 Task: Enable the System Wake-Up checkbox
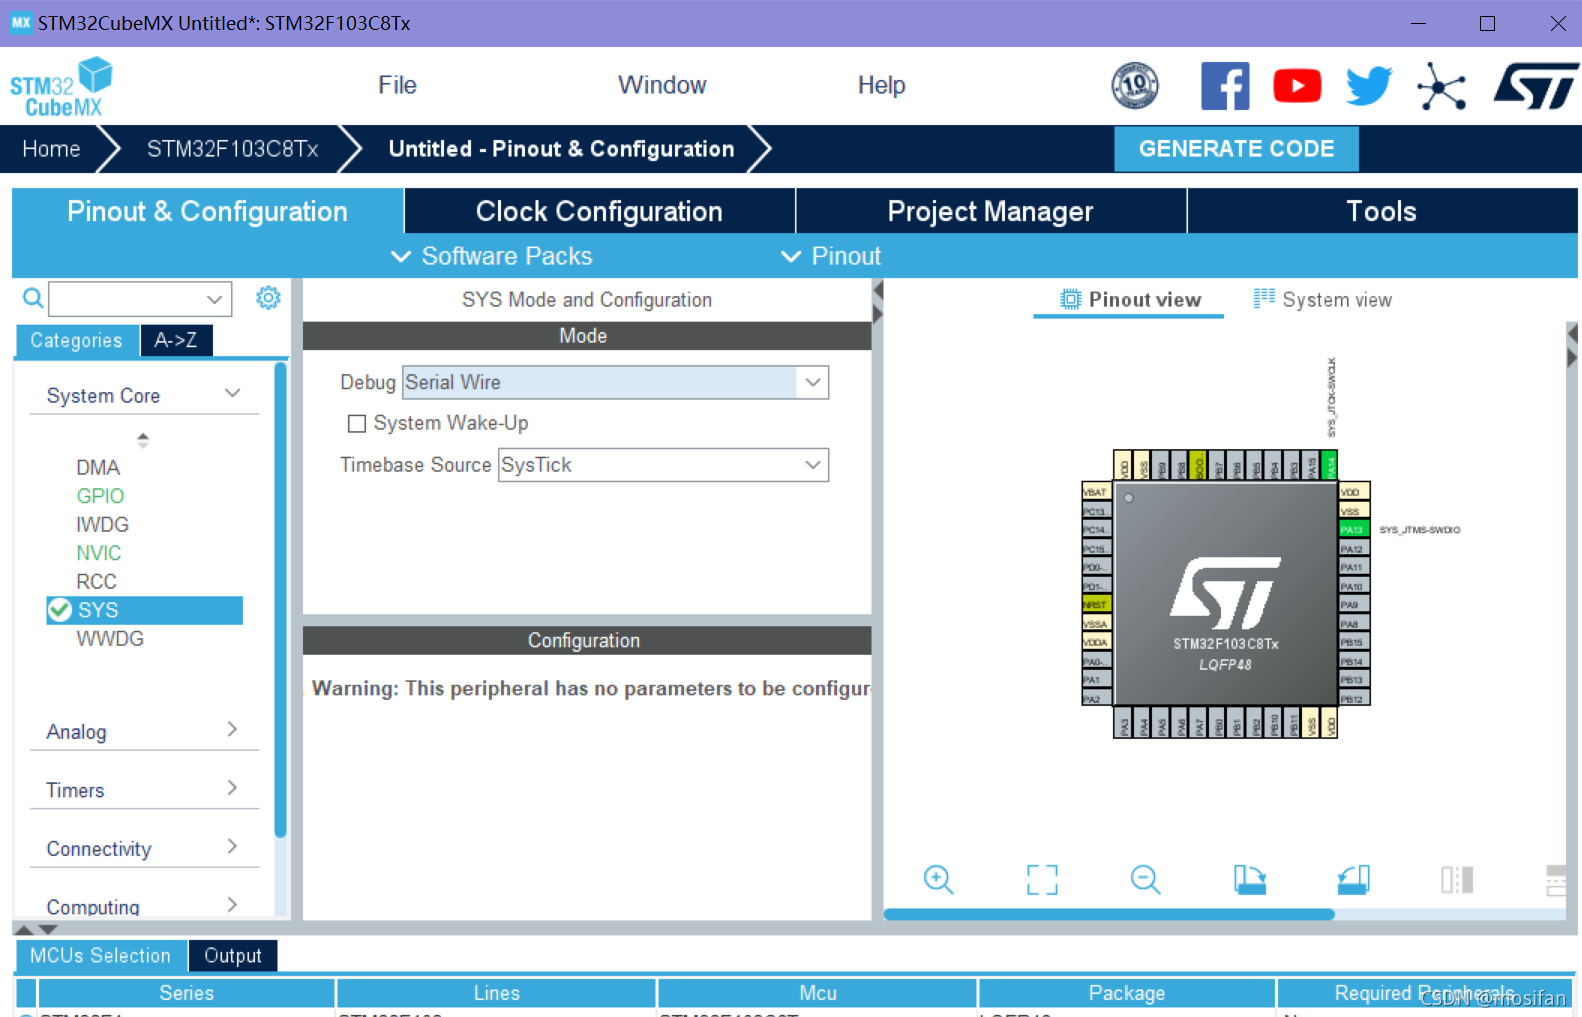click(x=356, y=423)
